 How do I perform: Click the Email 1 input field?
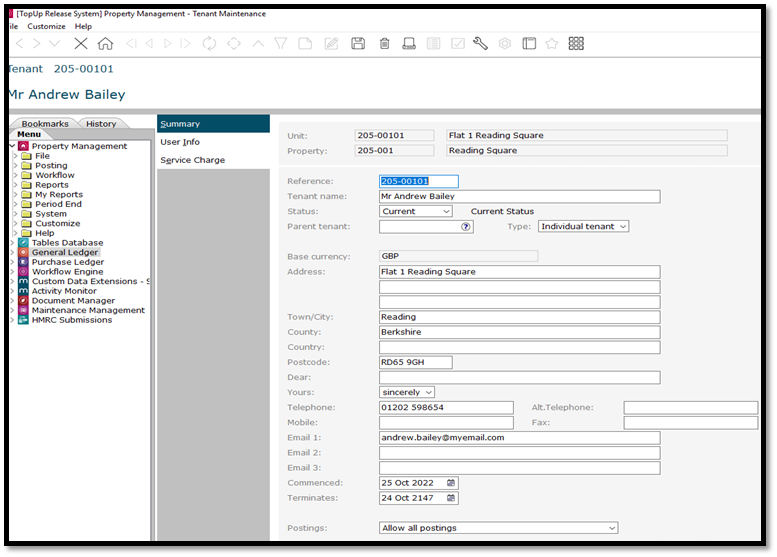519,438
